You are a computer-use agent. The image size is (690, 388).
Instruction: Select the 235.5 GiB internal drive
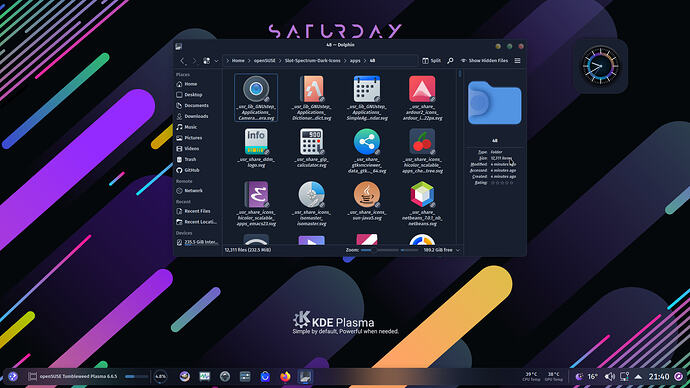tap(197, 242)
